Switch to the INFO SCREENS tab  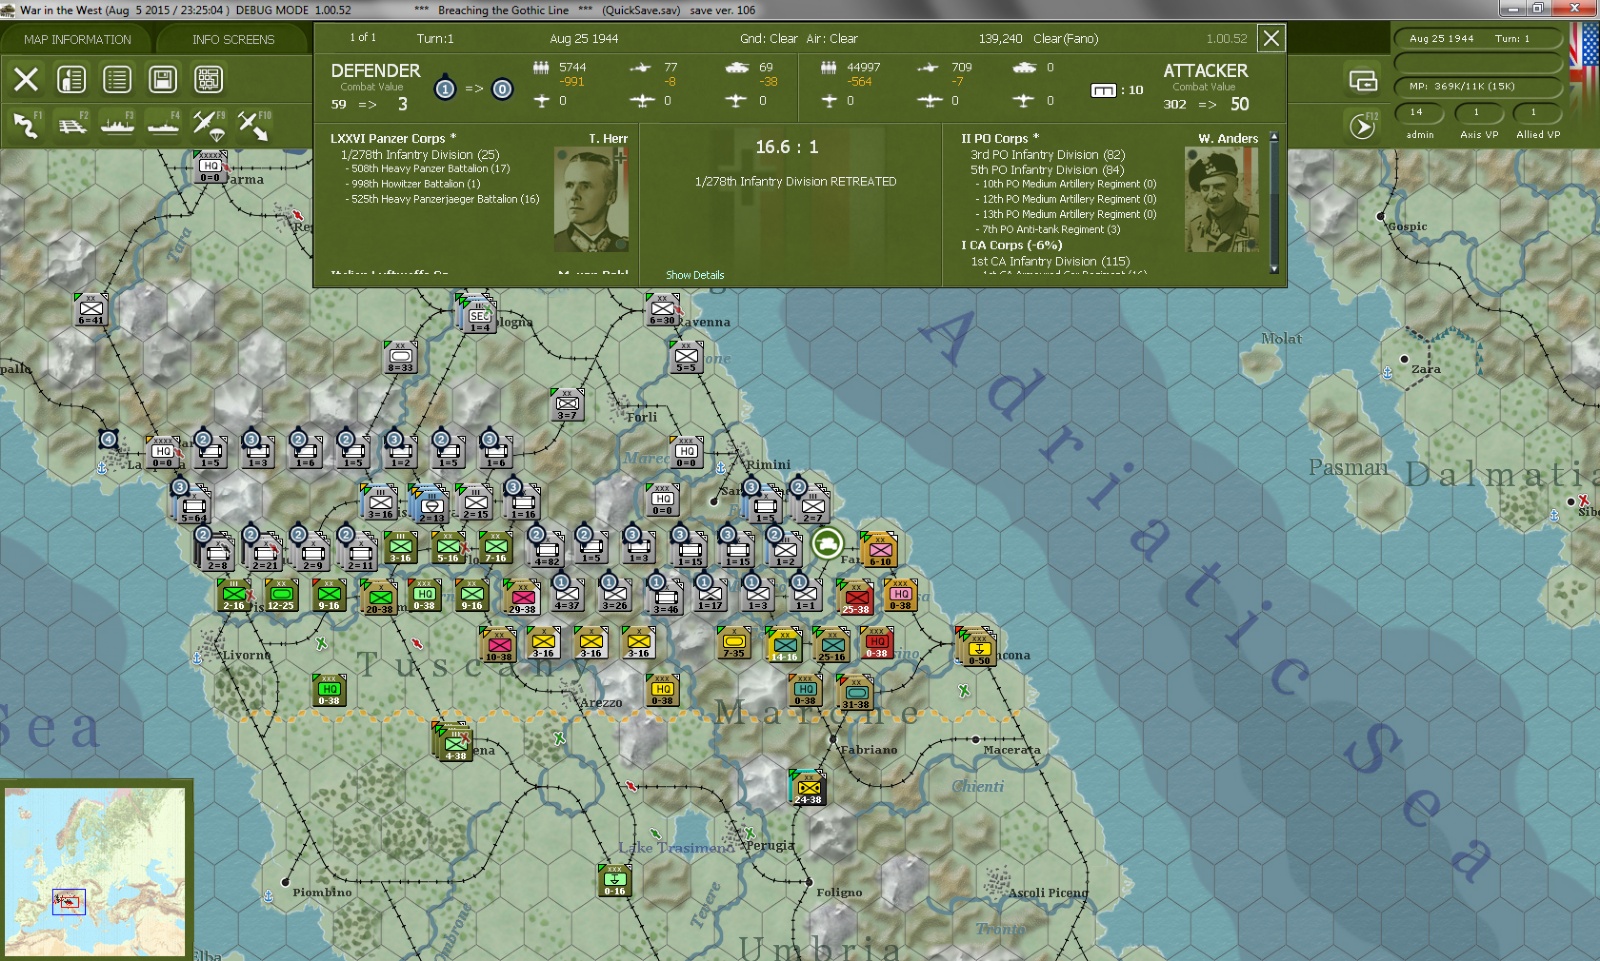pyautogui.click(x=233, y=39)
